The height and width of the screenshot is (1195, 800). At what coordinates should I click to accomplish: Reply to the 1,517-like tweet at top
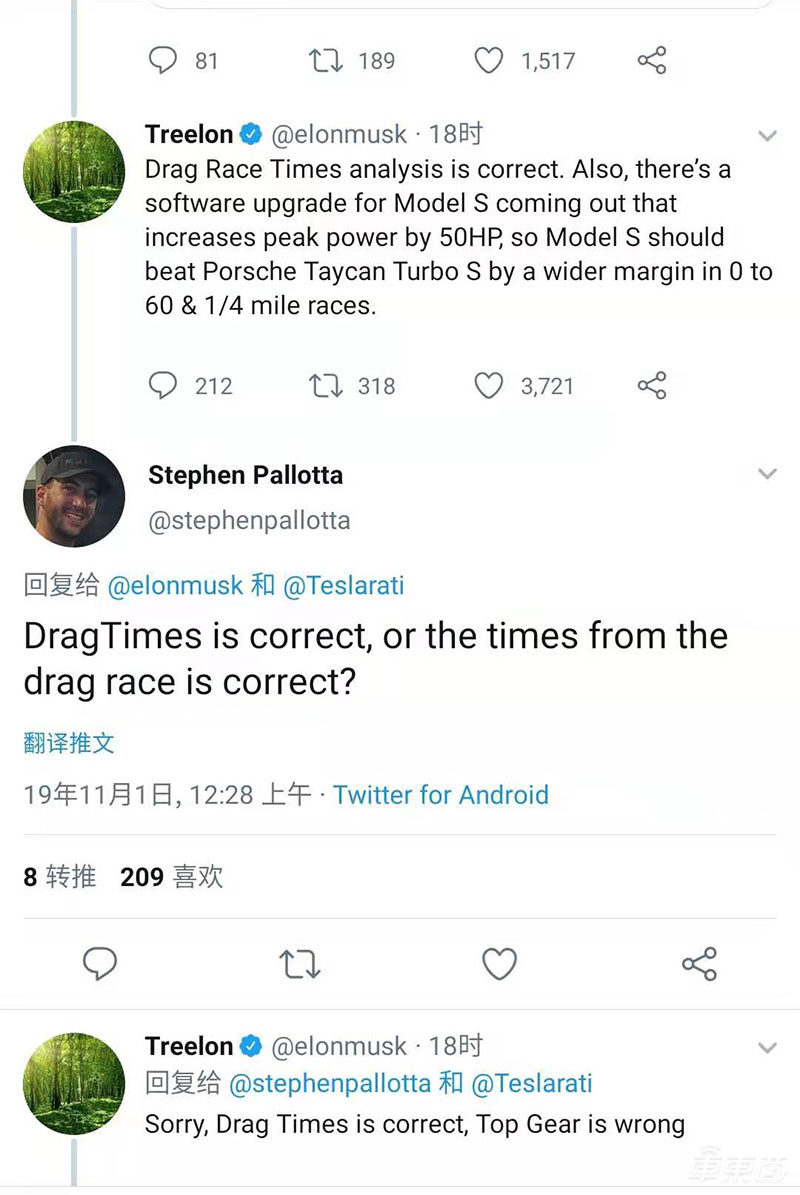(163, 61)
